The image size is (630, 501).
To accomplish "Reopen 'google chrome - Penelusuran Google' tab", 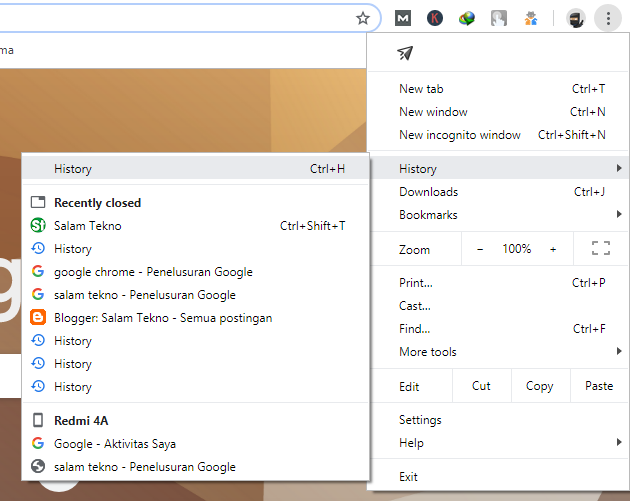I will pyautogui.click(x=196, y=272).
